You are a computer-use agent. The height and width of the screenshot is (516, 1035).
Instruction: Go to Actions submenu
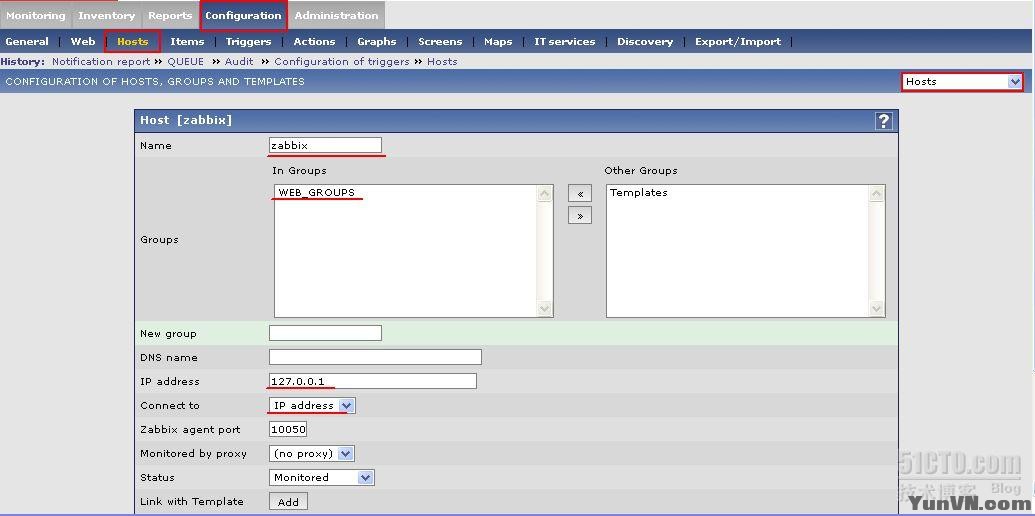314,42
